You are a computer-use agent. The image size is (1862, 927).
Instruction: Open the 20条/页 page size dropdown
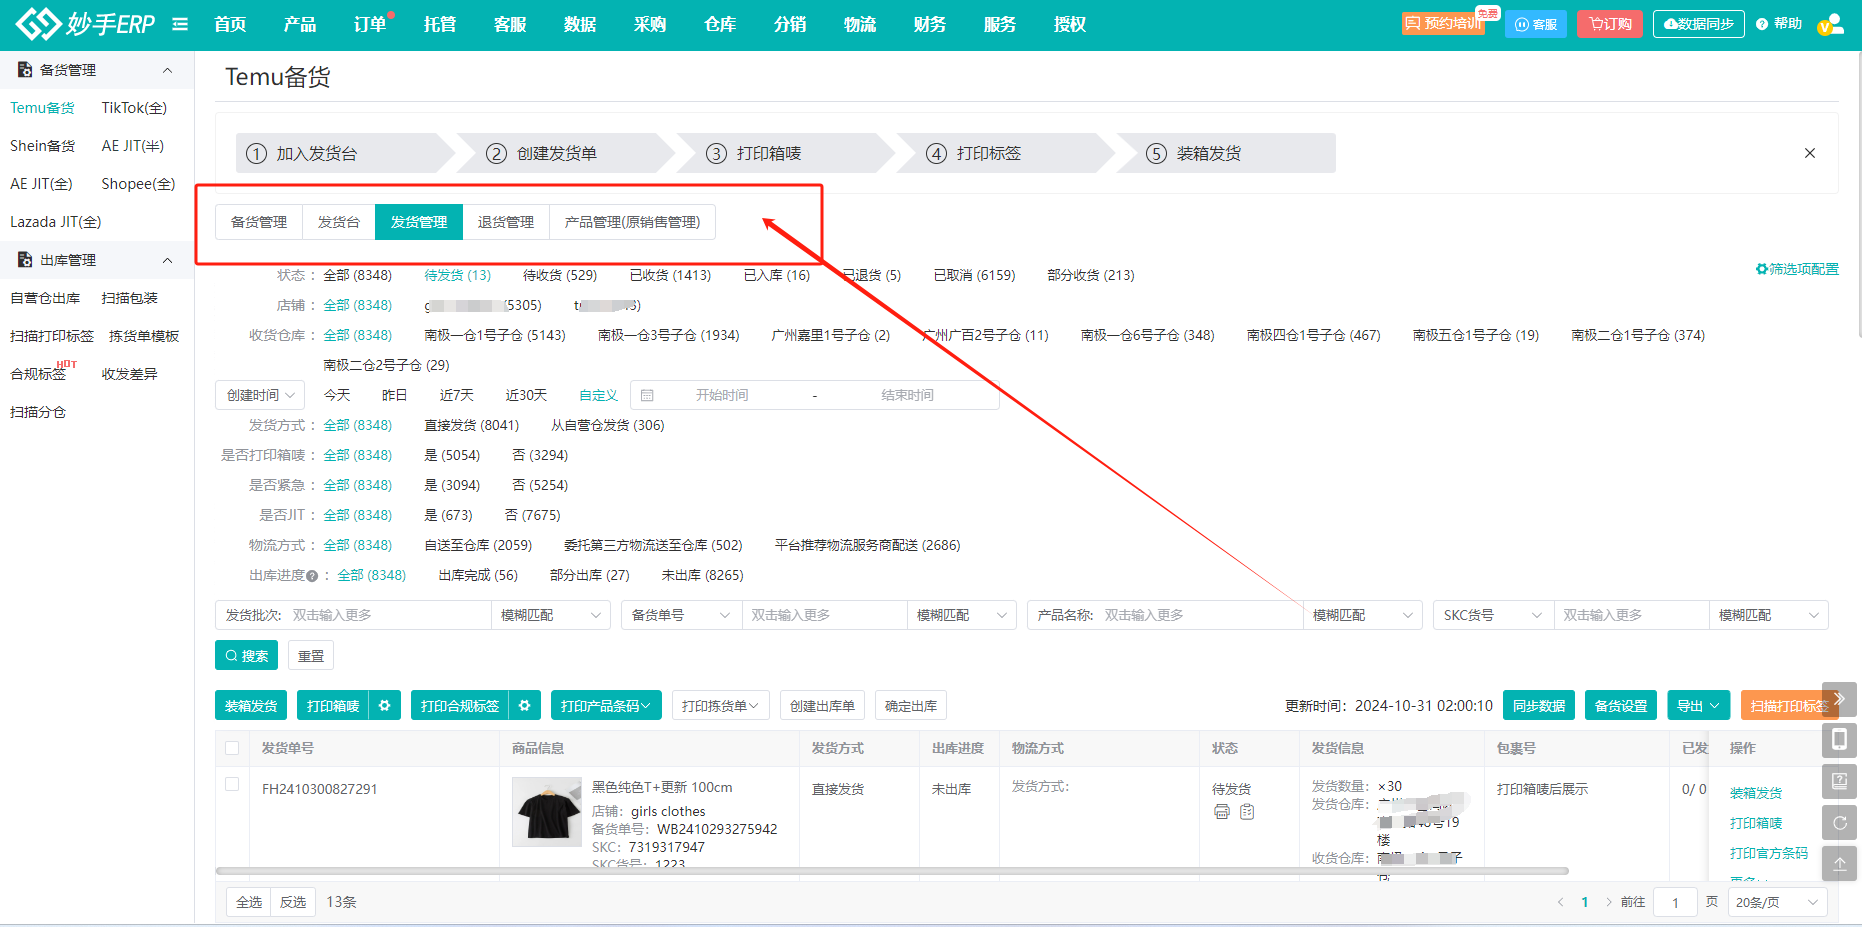coord(1776,902)
